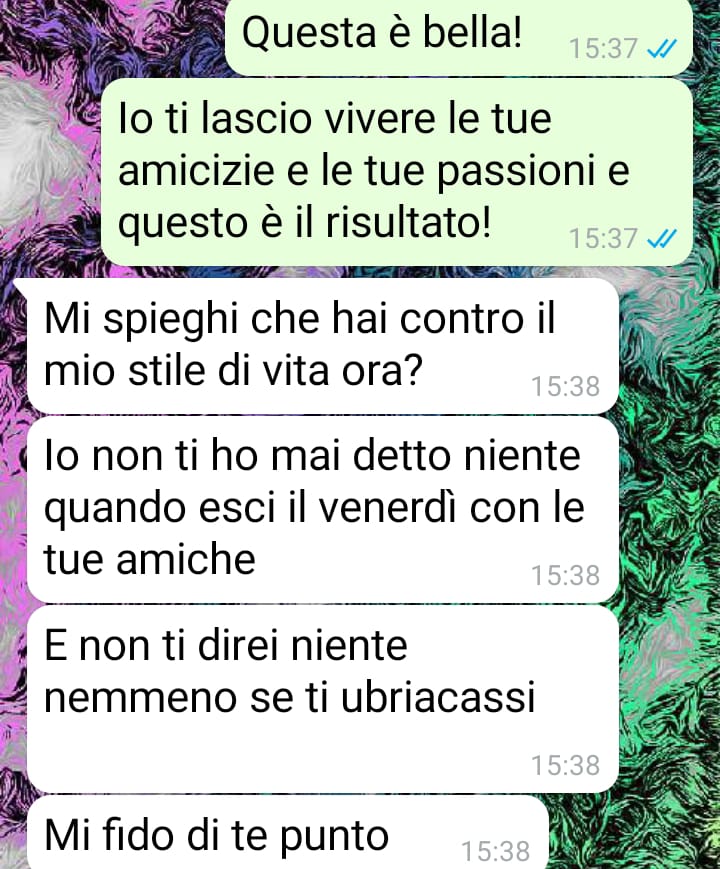
Task: Select the 'Io ti lascio vivere' message
Action: (397, 172)
